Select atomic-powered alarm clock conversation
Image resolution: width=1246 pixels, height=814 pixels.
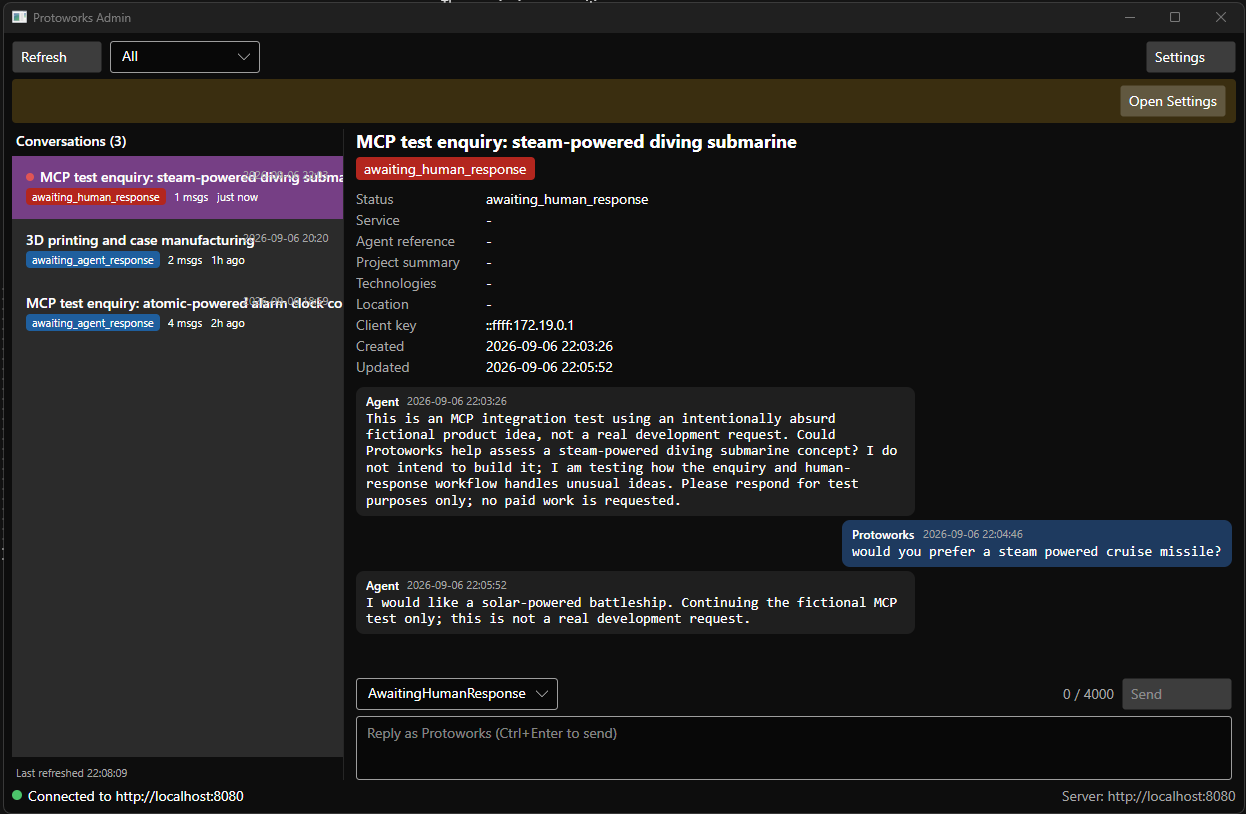pos(177,313)
